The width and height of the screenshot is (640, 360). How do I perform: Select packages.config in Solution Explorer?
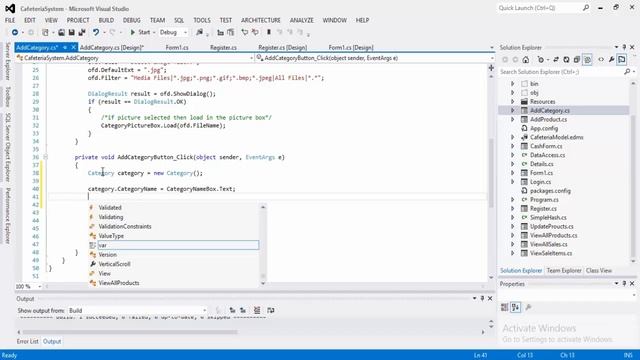550,191
